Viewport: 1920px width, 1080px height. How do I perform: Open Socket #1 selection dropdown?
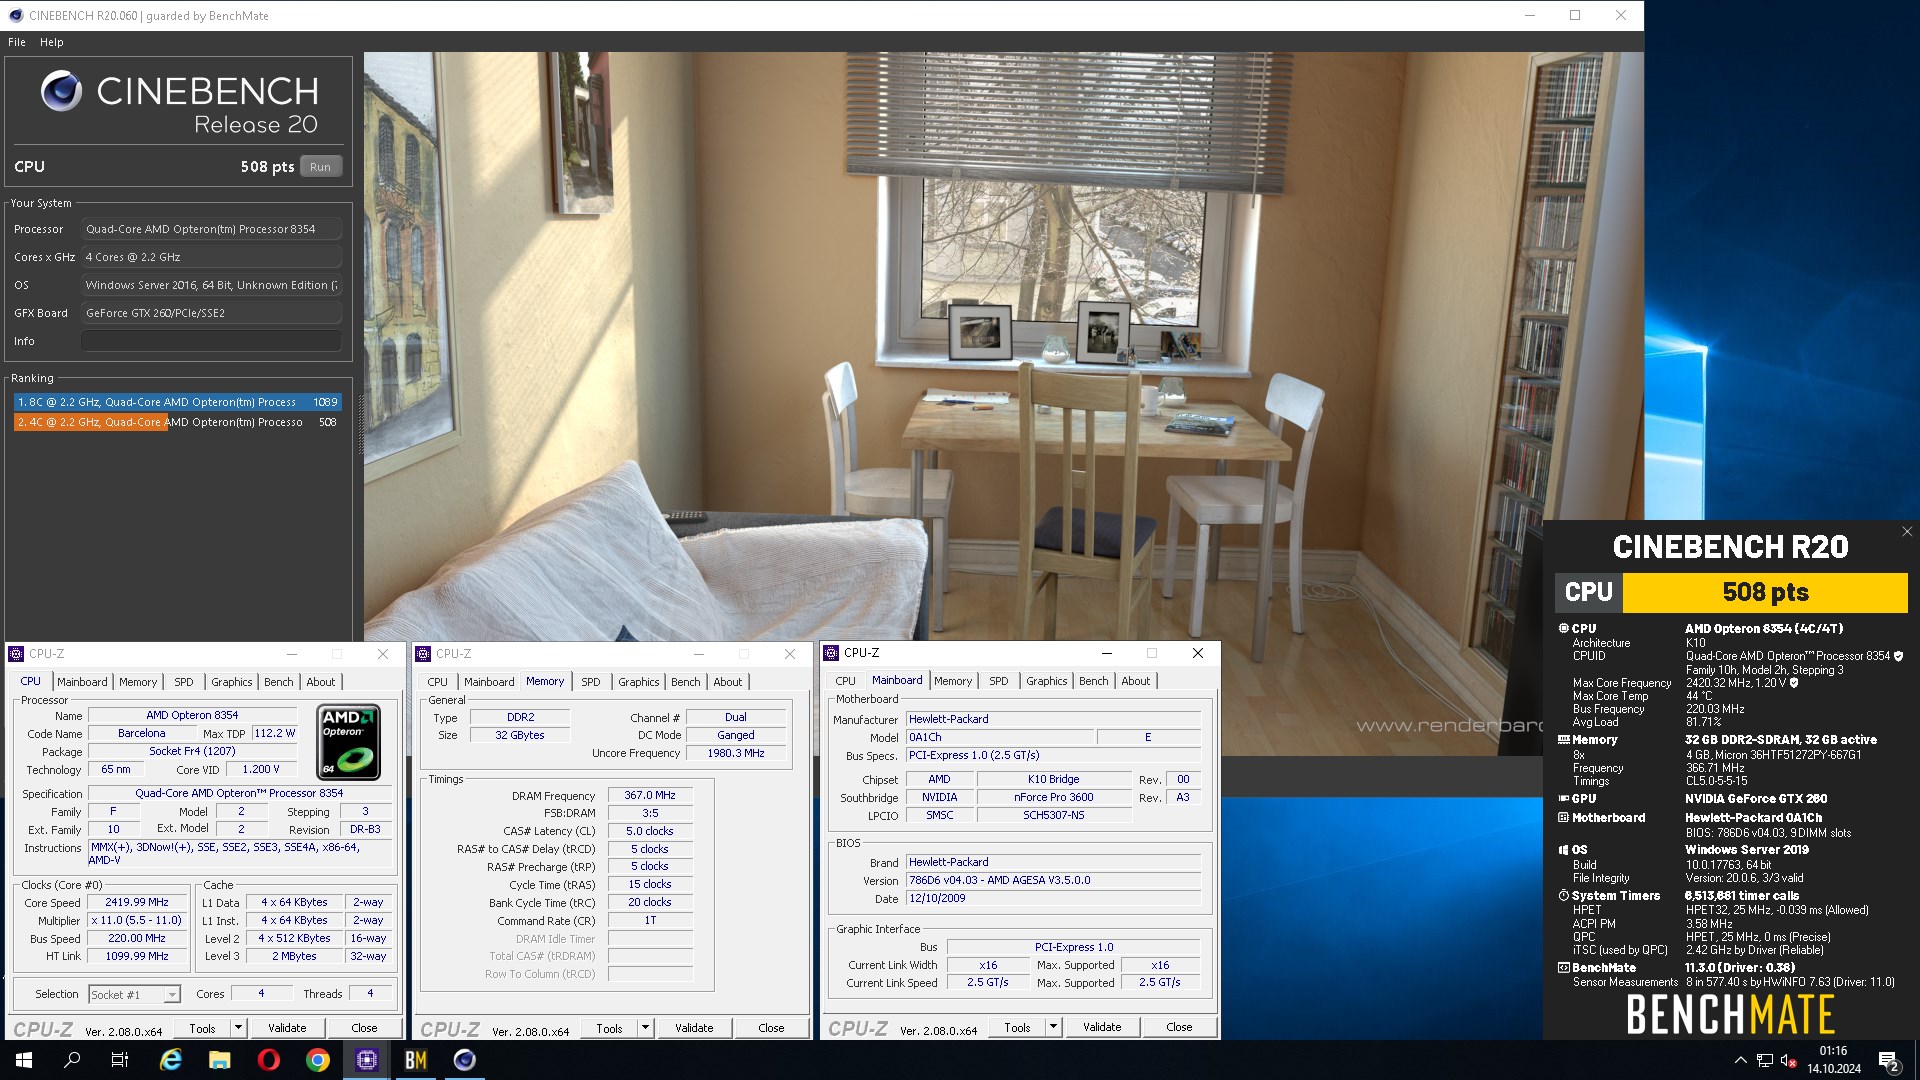(x=134, y=994)
